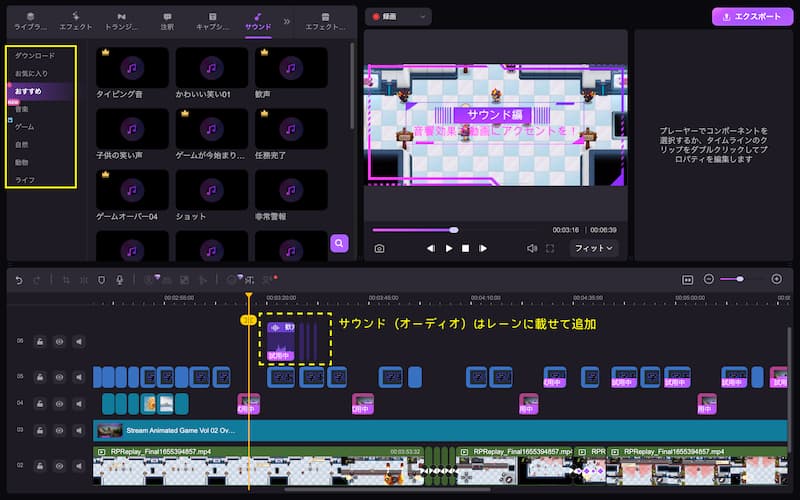
Task: Click the エクスポート button
Action: 753,17
